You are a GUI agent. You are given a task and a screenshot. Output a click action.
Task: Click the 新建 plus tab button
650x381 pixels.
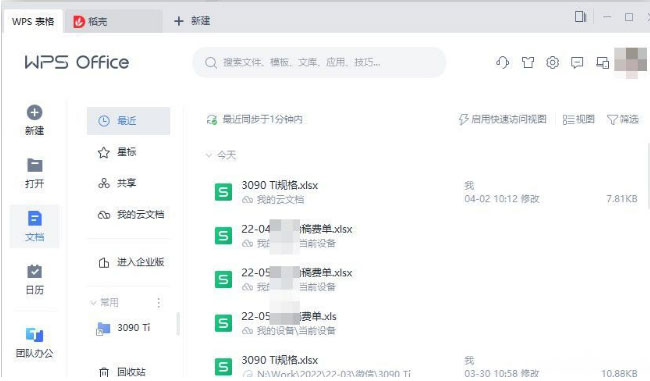click(x=192, y=21)
